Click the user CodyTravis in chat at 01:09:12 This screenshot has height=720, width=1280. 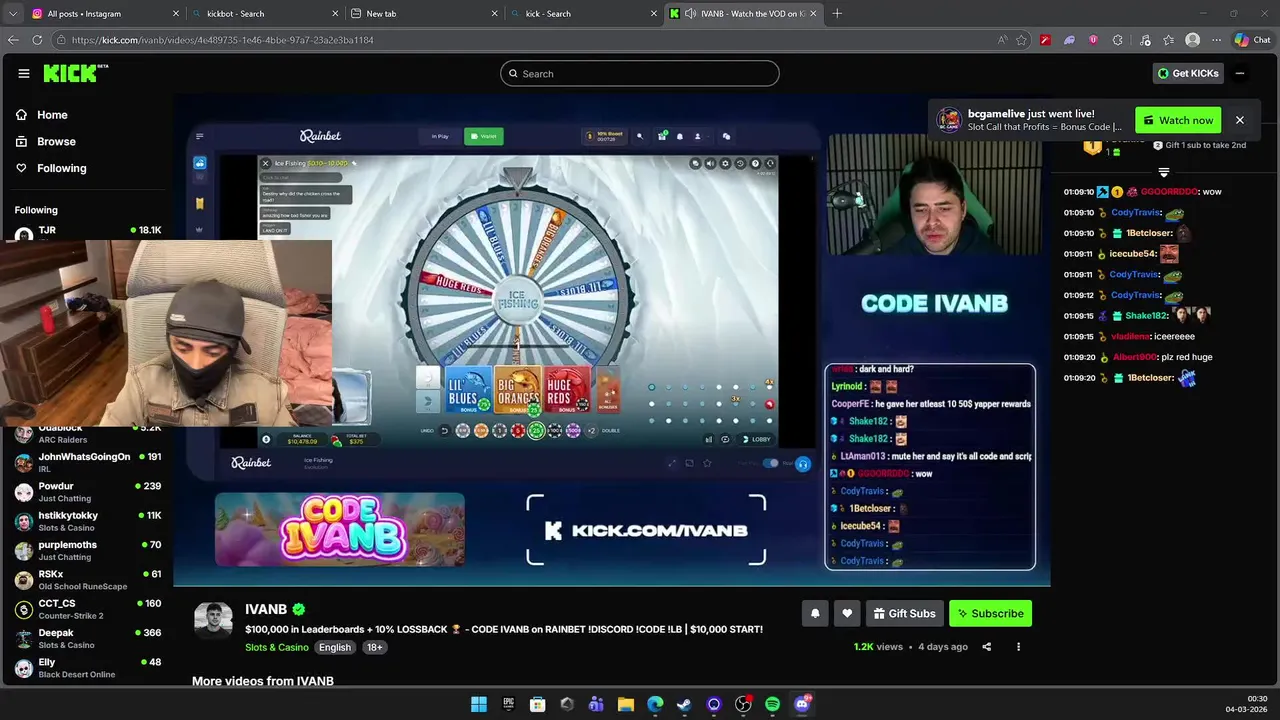pos(1134,295)
